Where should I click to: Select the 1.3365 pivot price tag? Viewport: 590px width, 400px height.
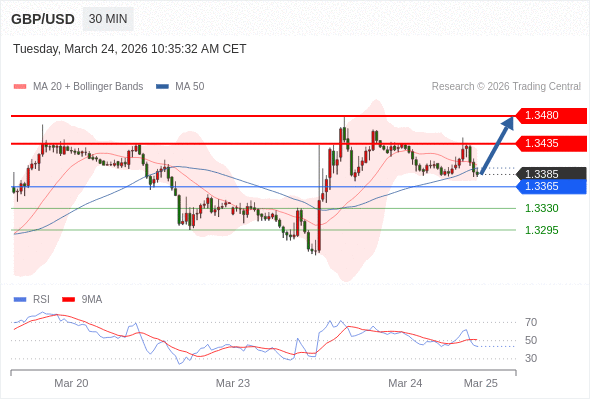tap(550, 187)
